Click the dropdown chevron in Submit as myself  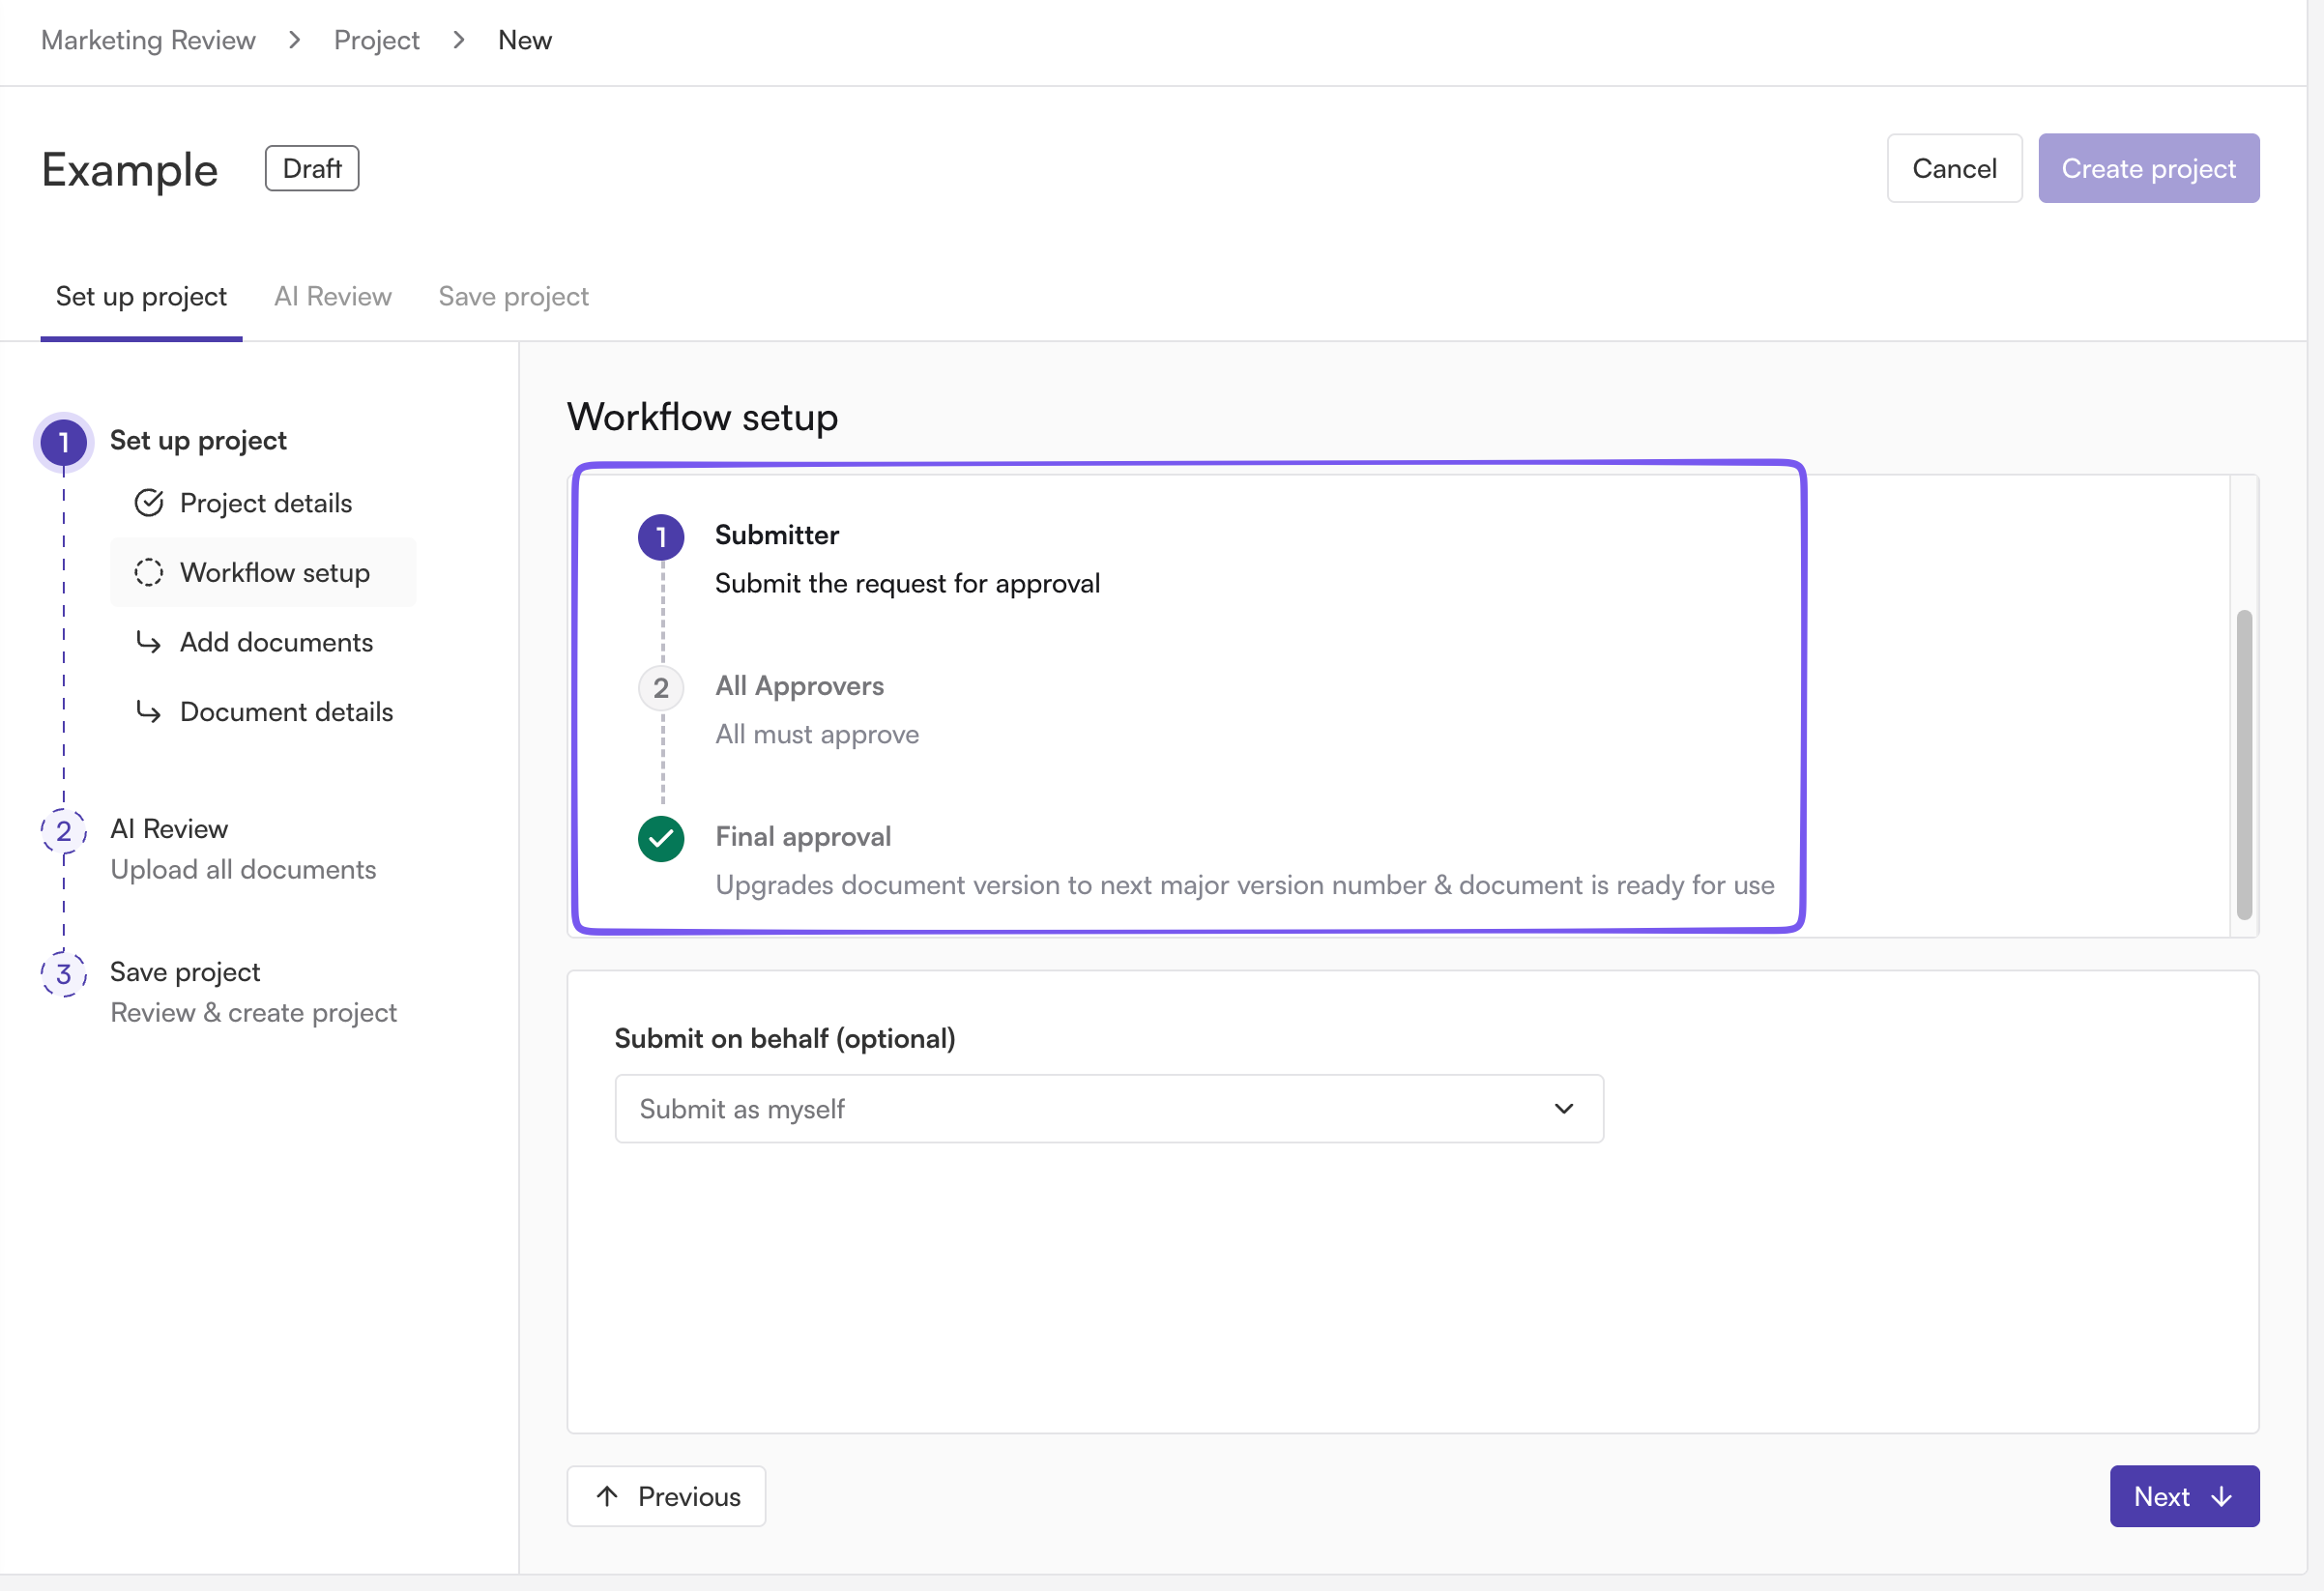[x=1564, y=1109]
